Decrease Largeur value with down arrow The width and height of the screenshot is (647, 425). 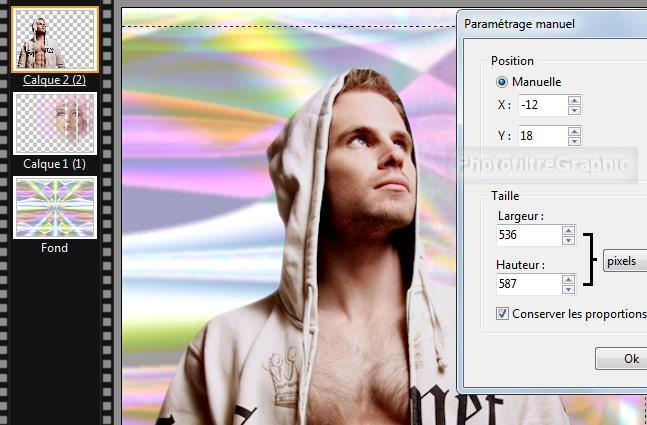tap(568, 241)
